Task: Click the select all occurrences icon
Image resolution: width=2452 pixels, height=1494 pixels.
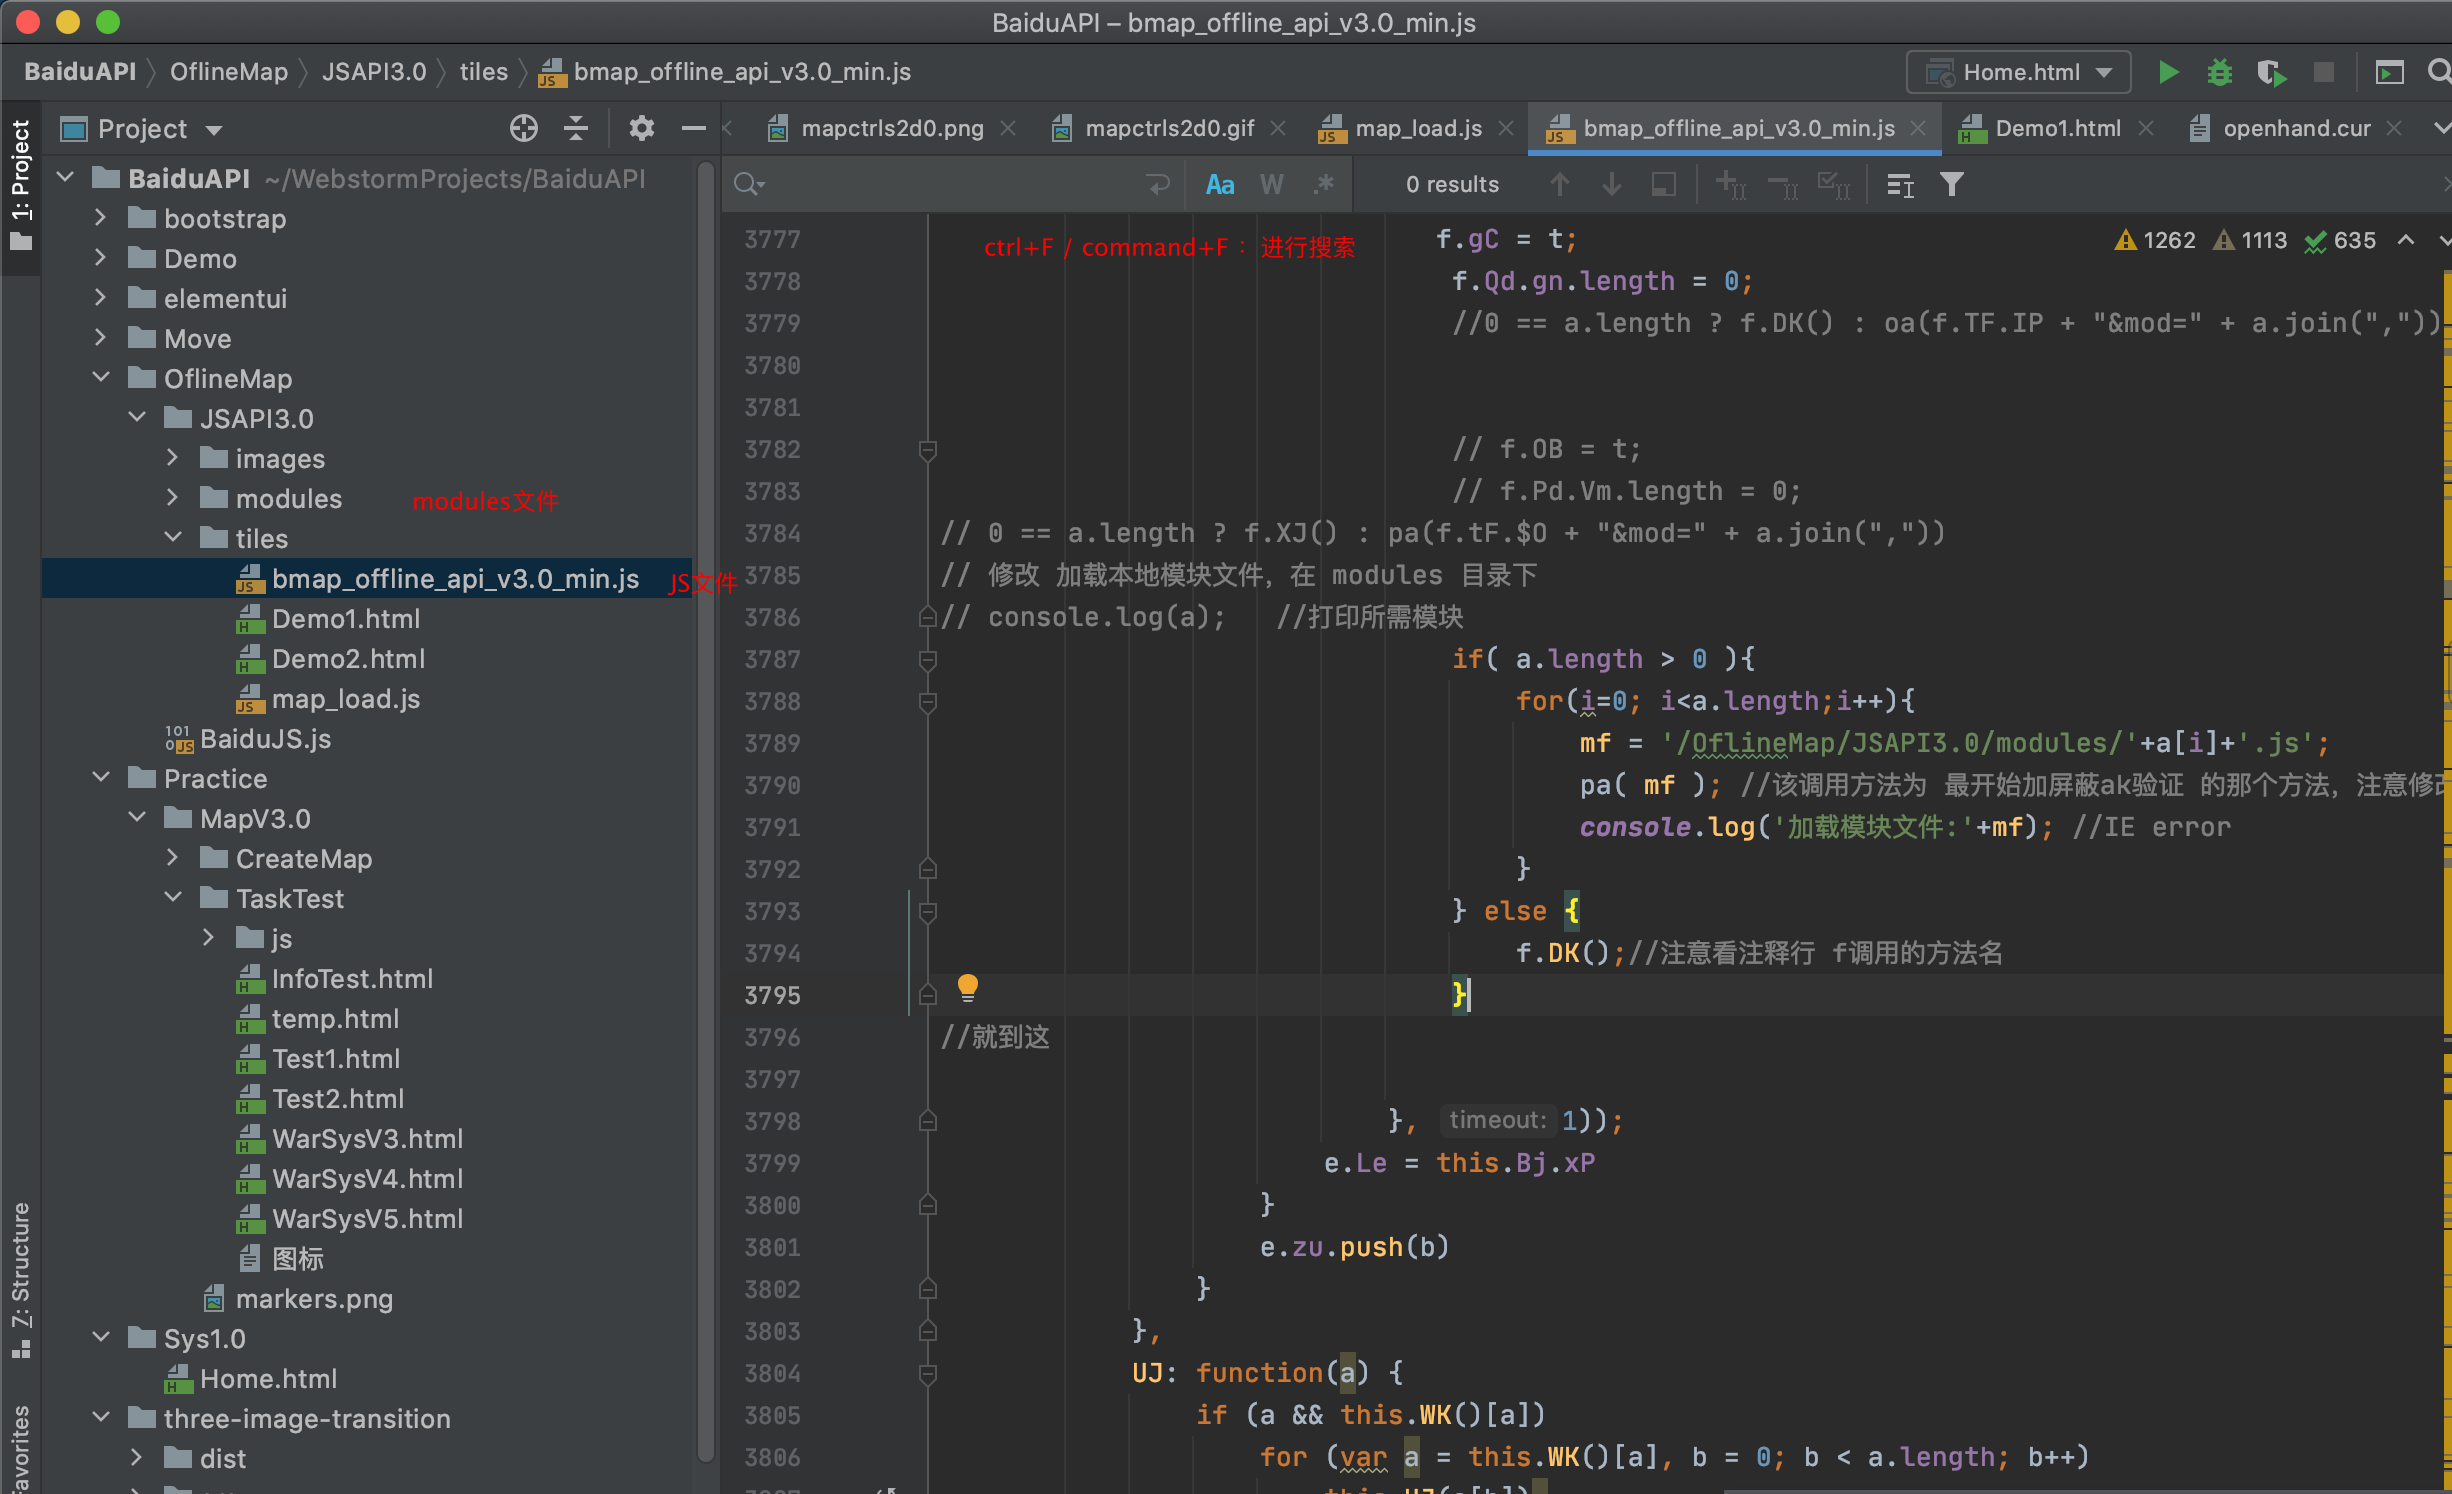Action: 1833,184
